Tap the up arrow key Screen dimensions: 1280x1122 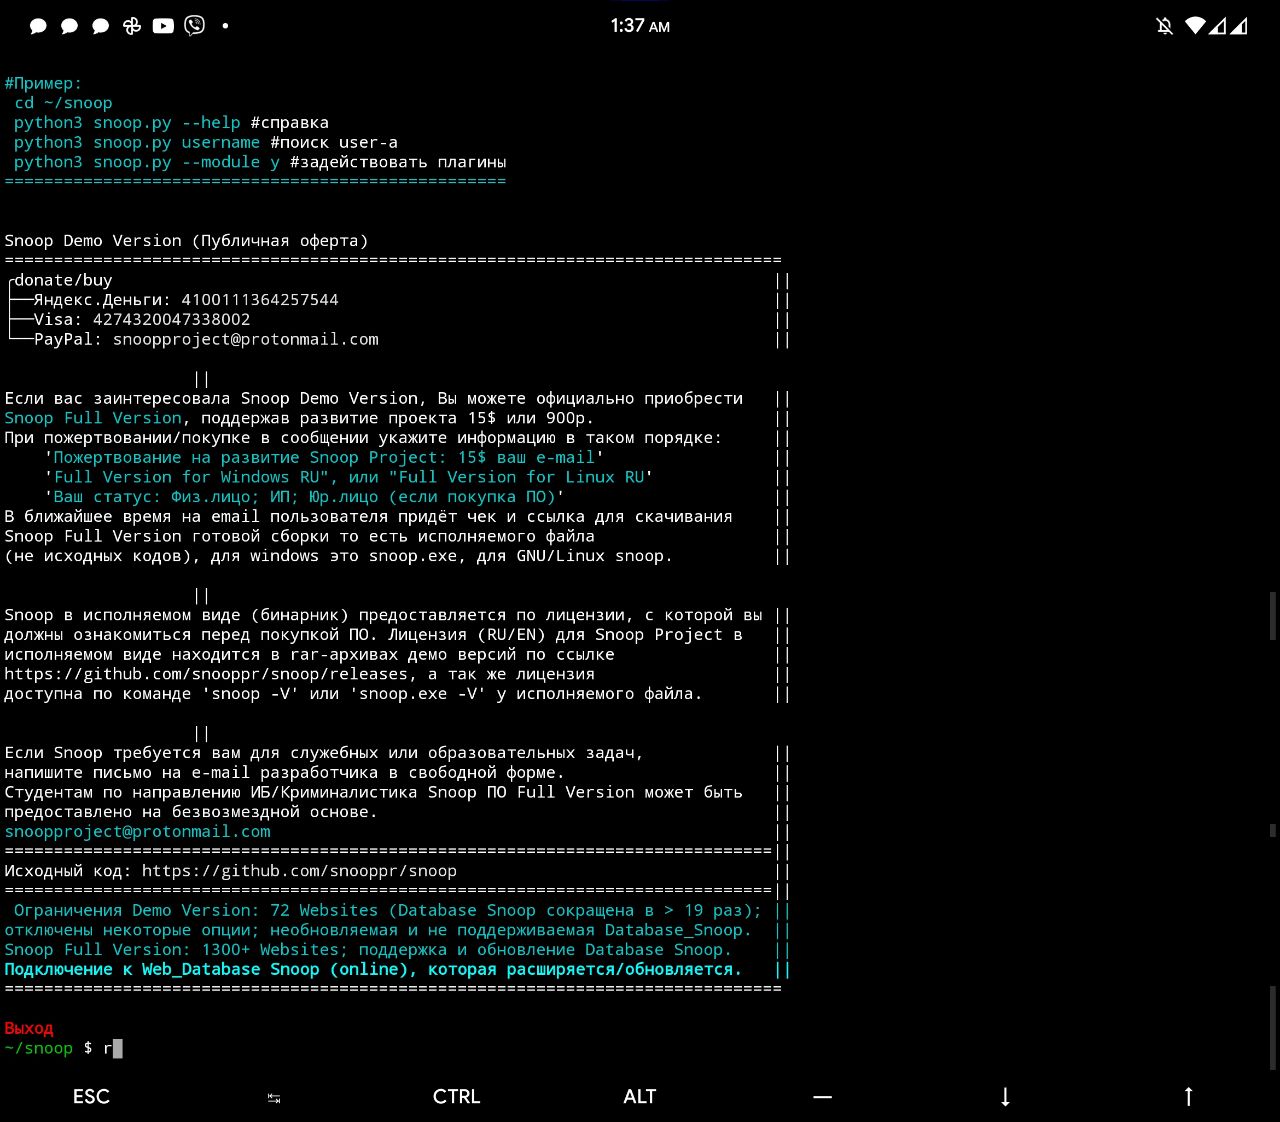[x=1188, y=1096]
